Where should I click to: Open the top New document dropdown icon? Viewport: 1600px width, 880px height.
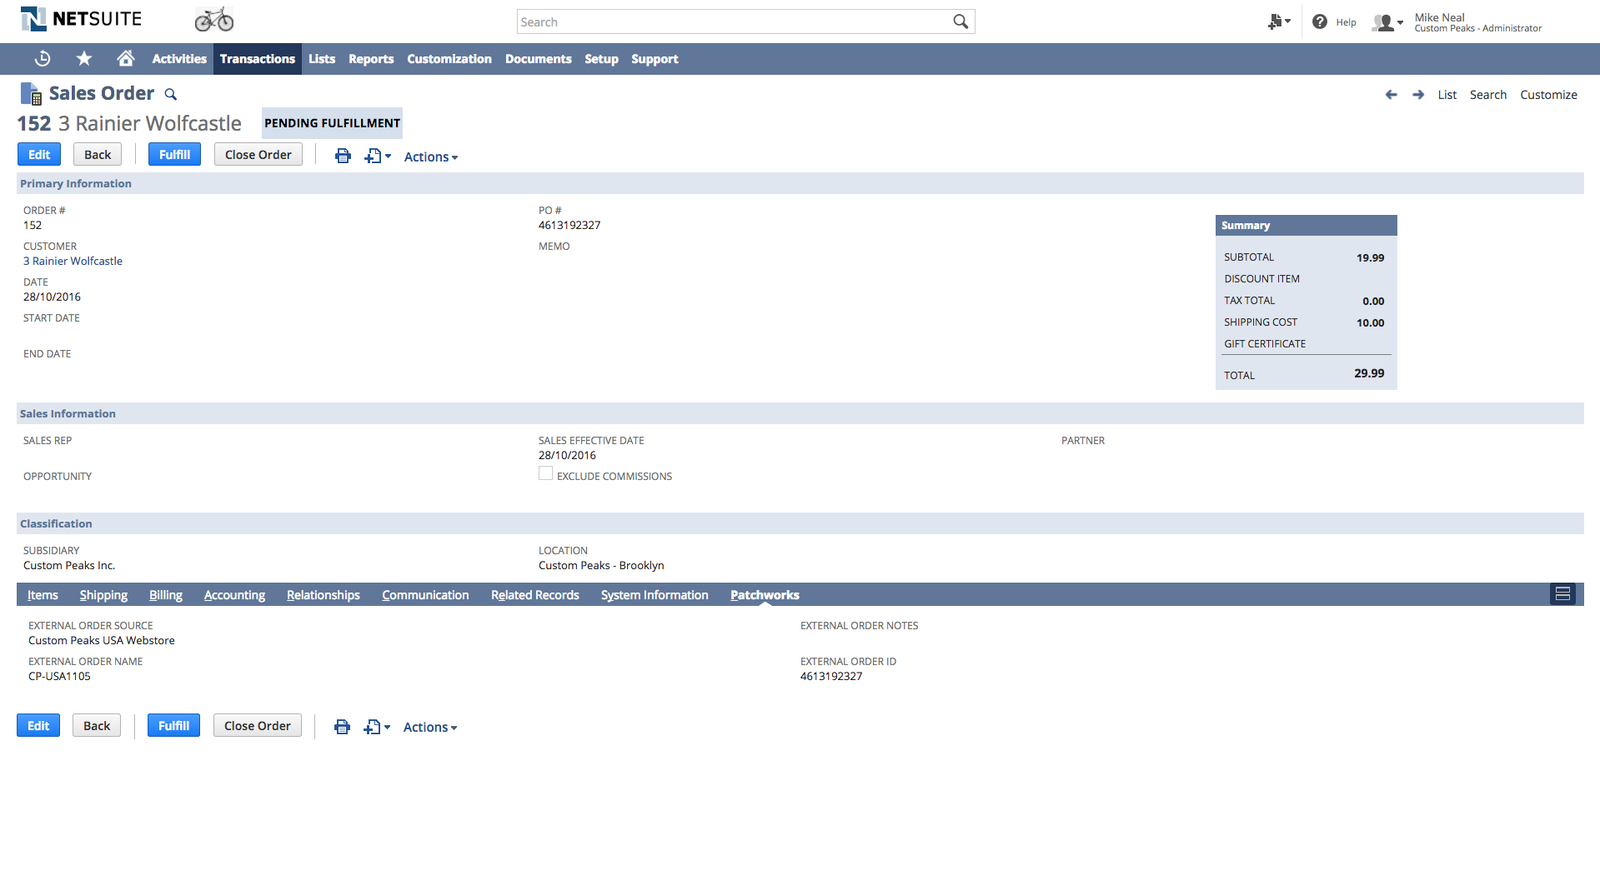tap(378, 156)
